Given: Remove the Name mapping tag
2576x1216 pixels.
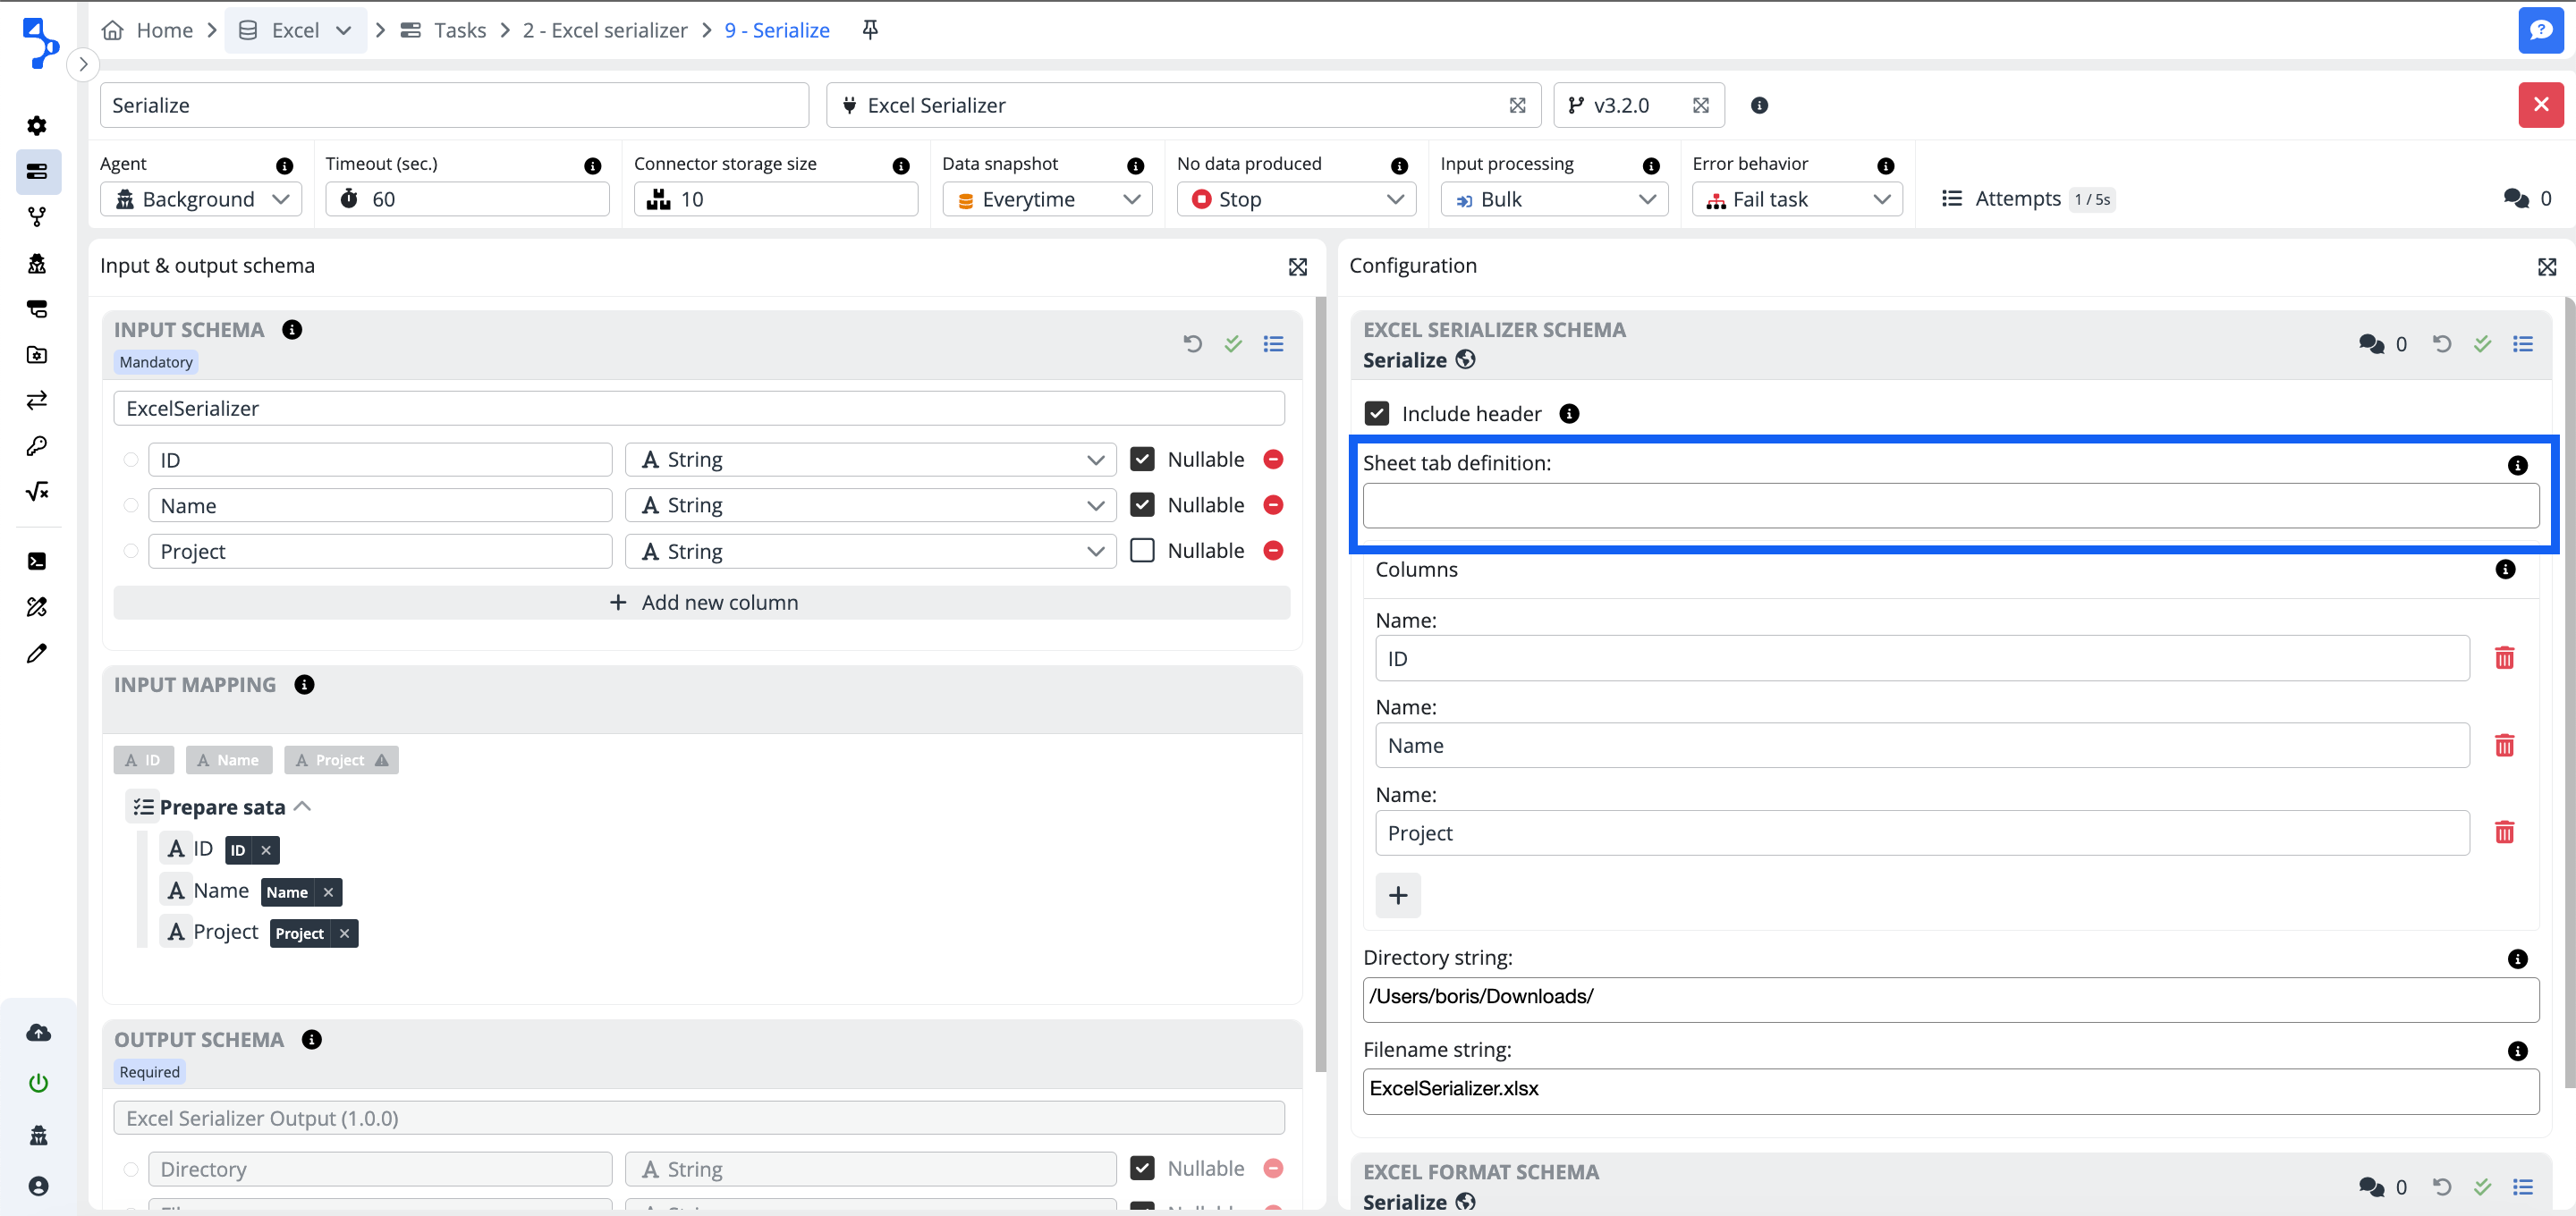Looking at the screenshot, I should click(x=328, y=892).
